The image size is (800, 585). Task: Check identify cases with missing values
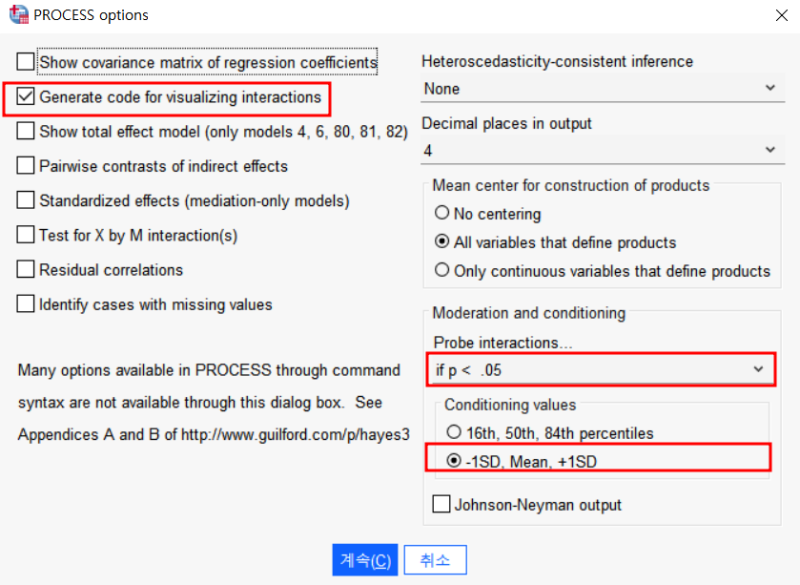pyautogui.click(x=25, y=304)
